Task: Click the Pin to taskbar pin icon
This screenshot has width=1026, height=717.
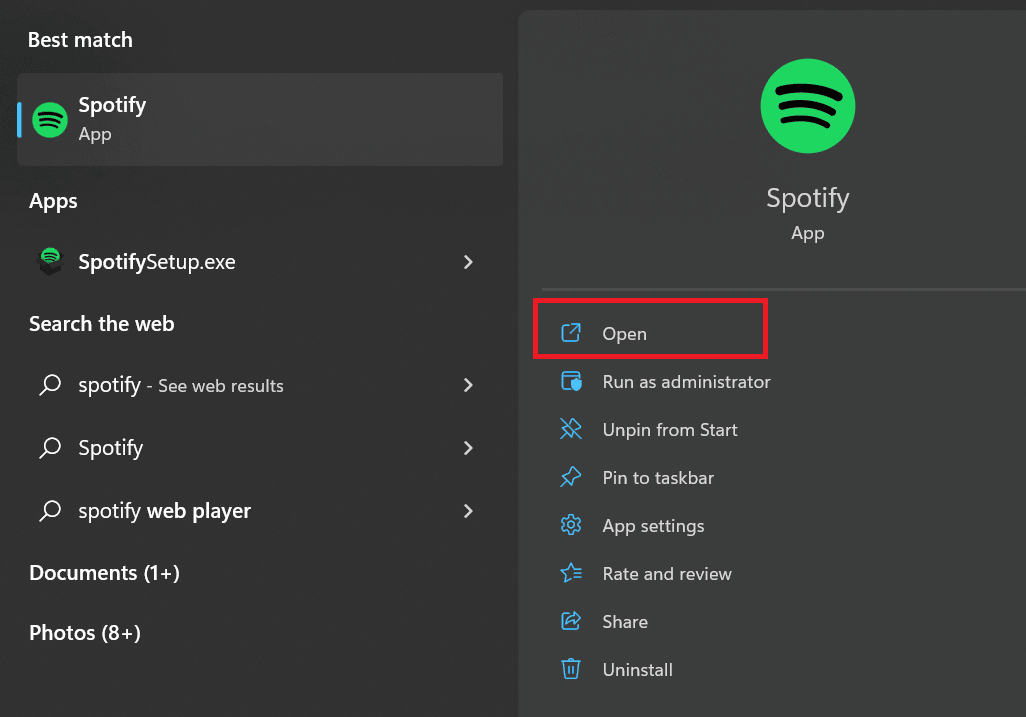Action: point(571,477)
